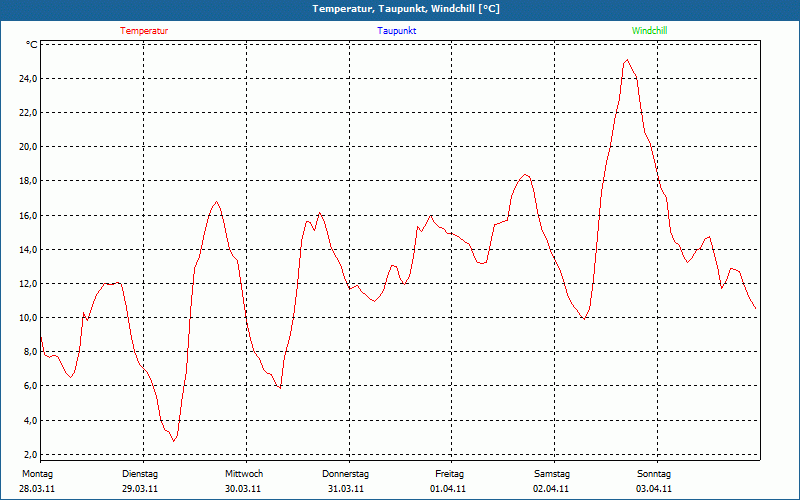
Task: Click the 2,0 y-axis value
Action: (30, 455)
